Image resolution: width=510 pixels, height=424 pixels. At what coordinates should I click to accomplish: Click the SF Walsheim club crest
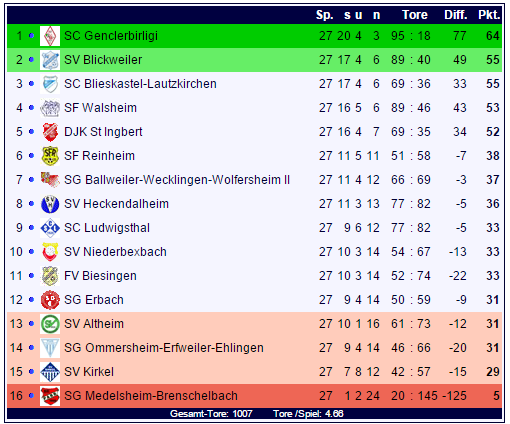coord(50,108)
